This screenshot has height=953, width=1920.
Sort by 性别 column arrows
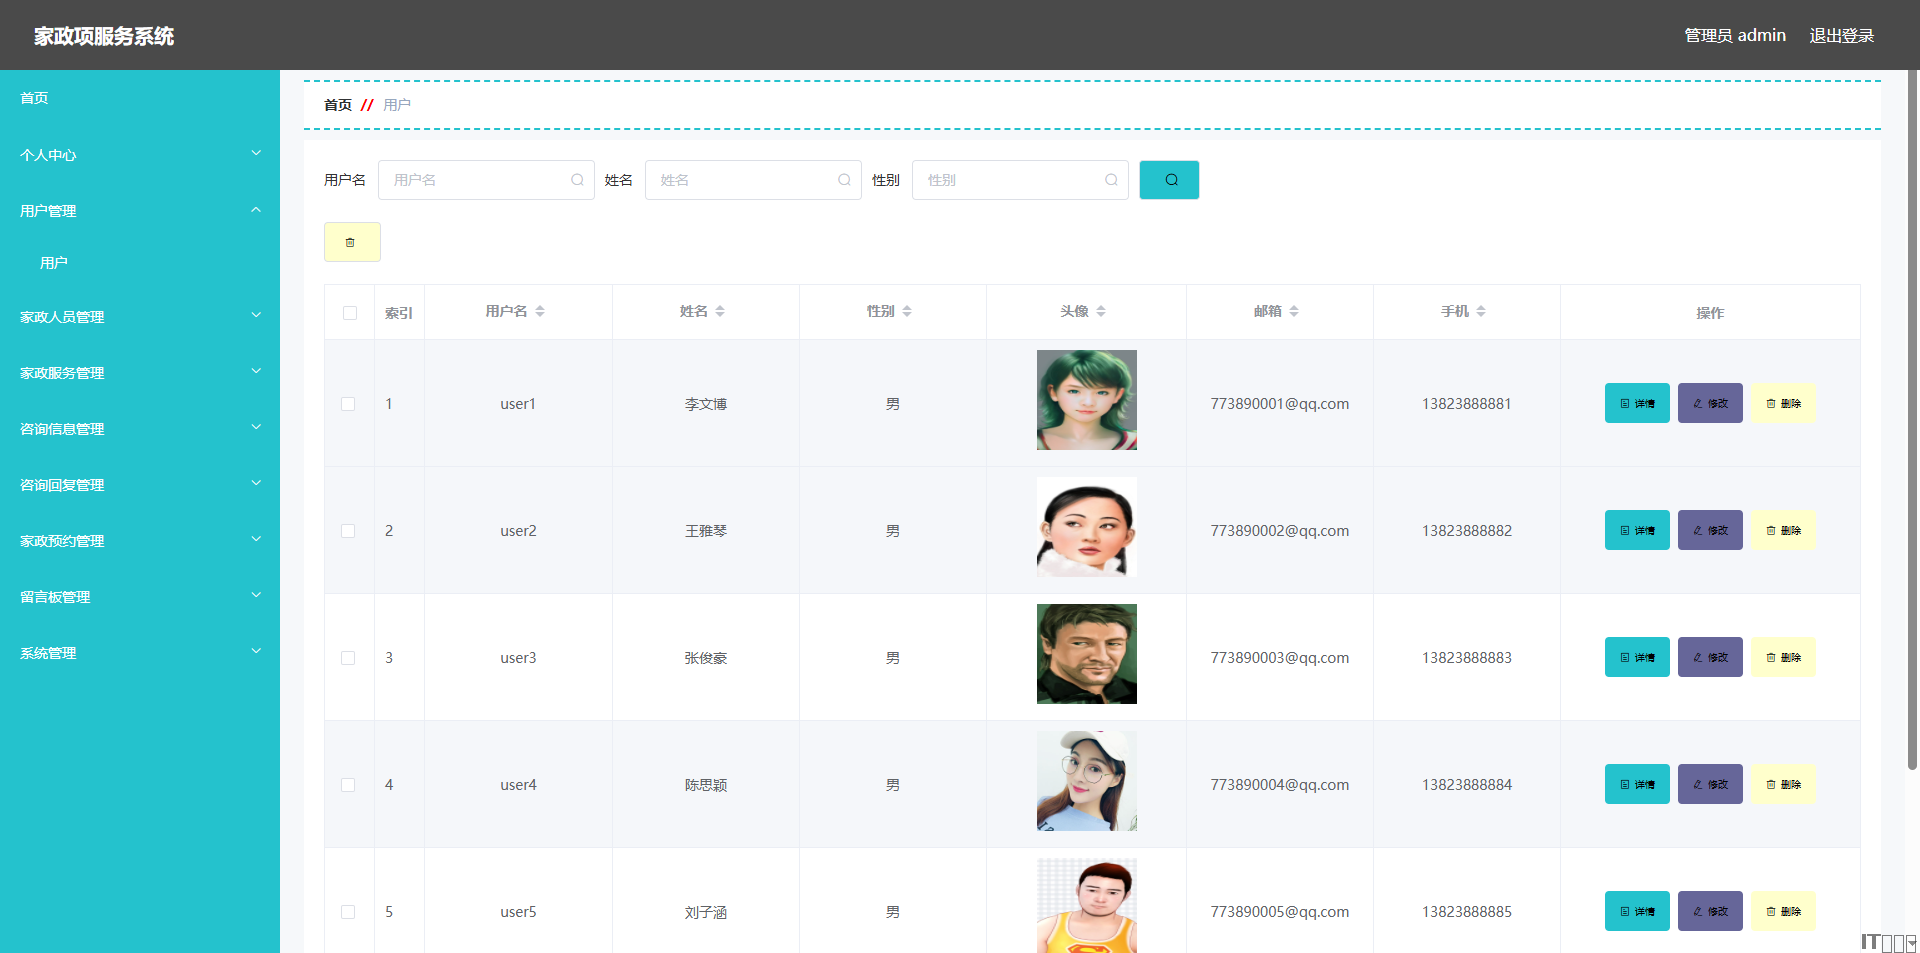tap(907, 311)
